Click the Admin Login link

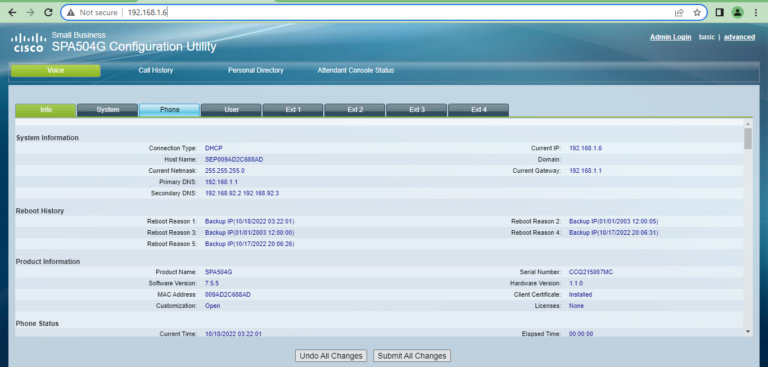671,37
